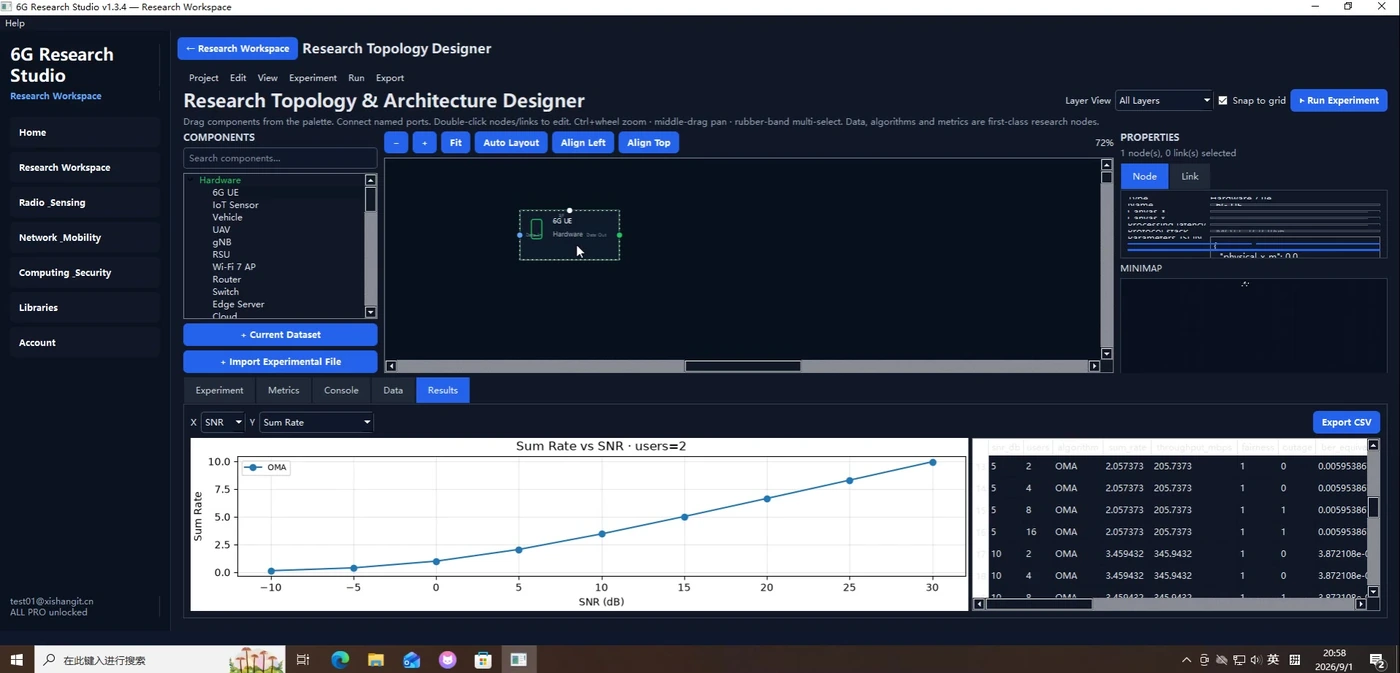This screenshot has width=1400, height=673.
Task: Open the Layer View dropdown
Action: (1164, 100)
